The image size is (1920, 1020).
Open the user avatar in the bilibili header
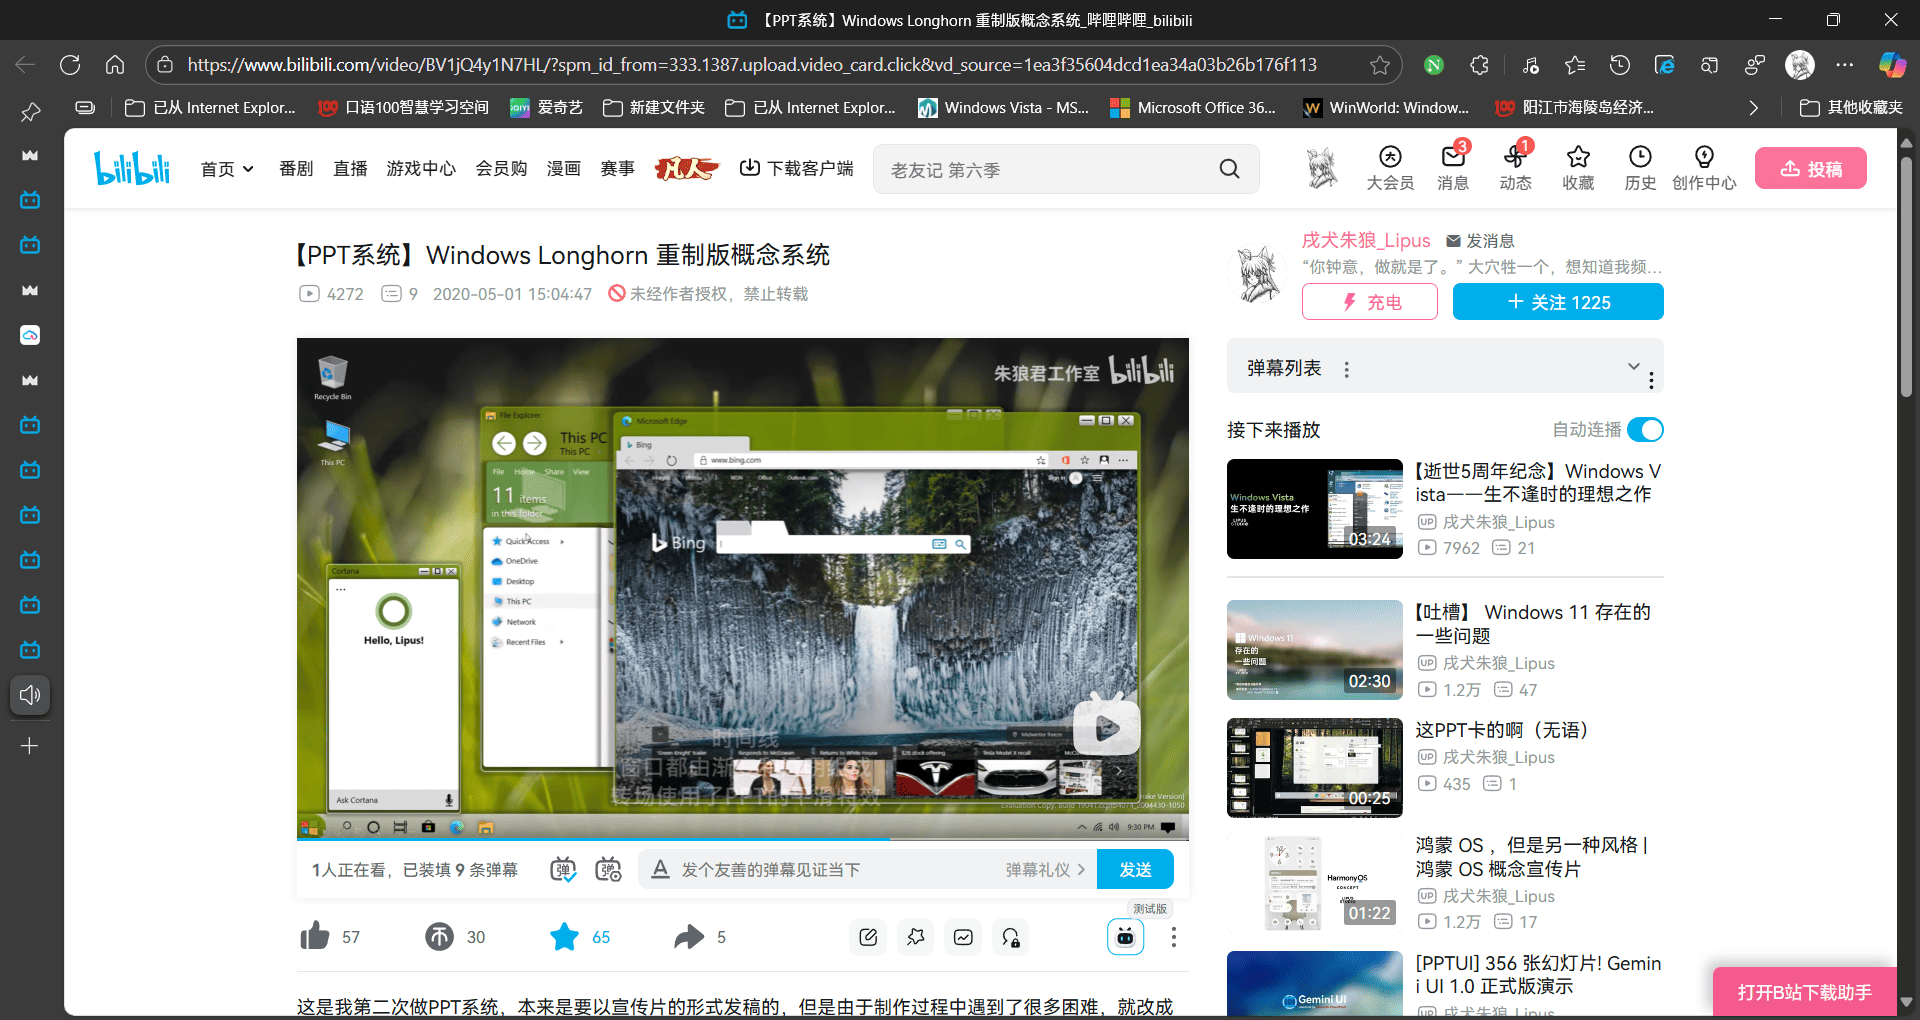click(1322, 167)
